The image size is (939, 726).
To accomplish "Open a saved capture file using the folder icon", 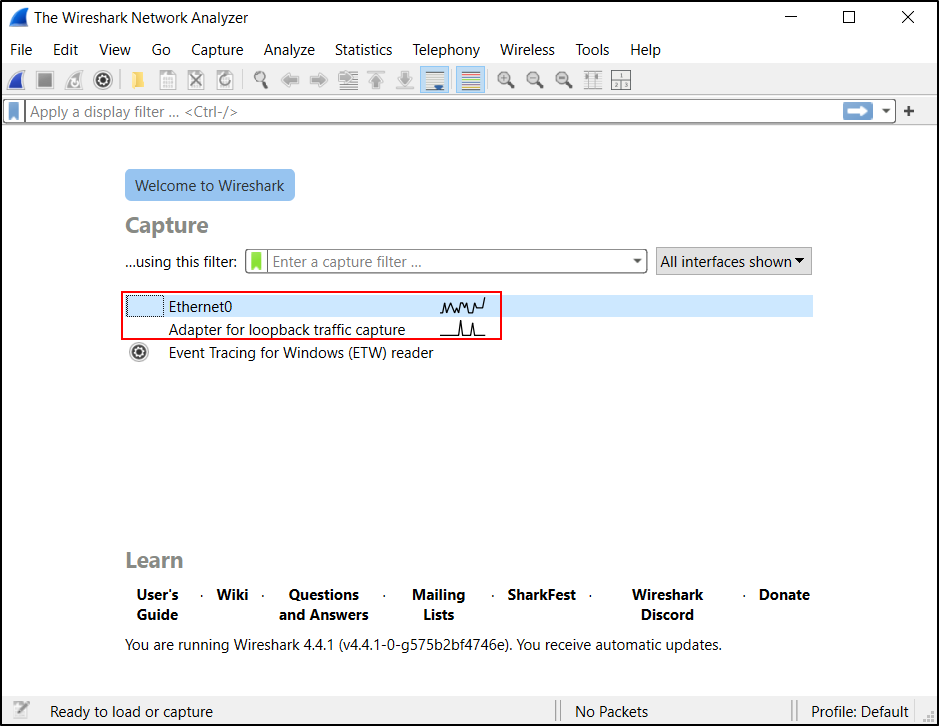I will (137, 80).
